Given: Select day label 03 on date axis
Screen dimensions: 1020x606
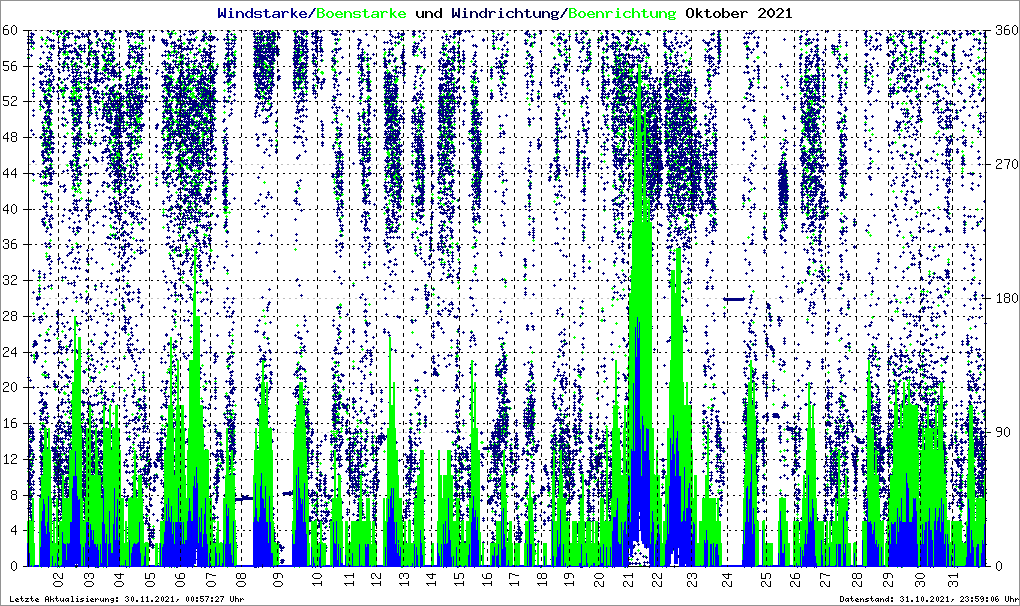Looking at the screenshot, I should click(88, 577).
